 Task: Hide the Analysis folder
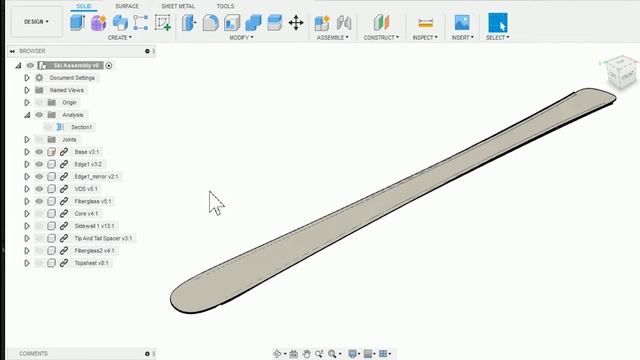coord(39,115)
